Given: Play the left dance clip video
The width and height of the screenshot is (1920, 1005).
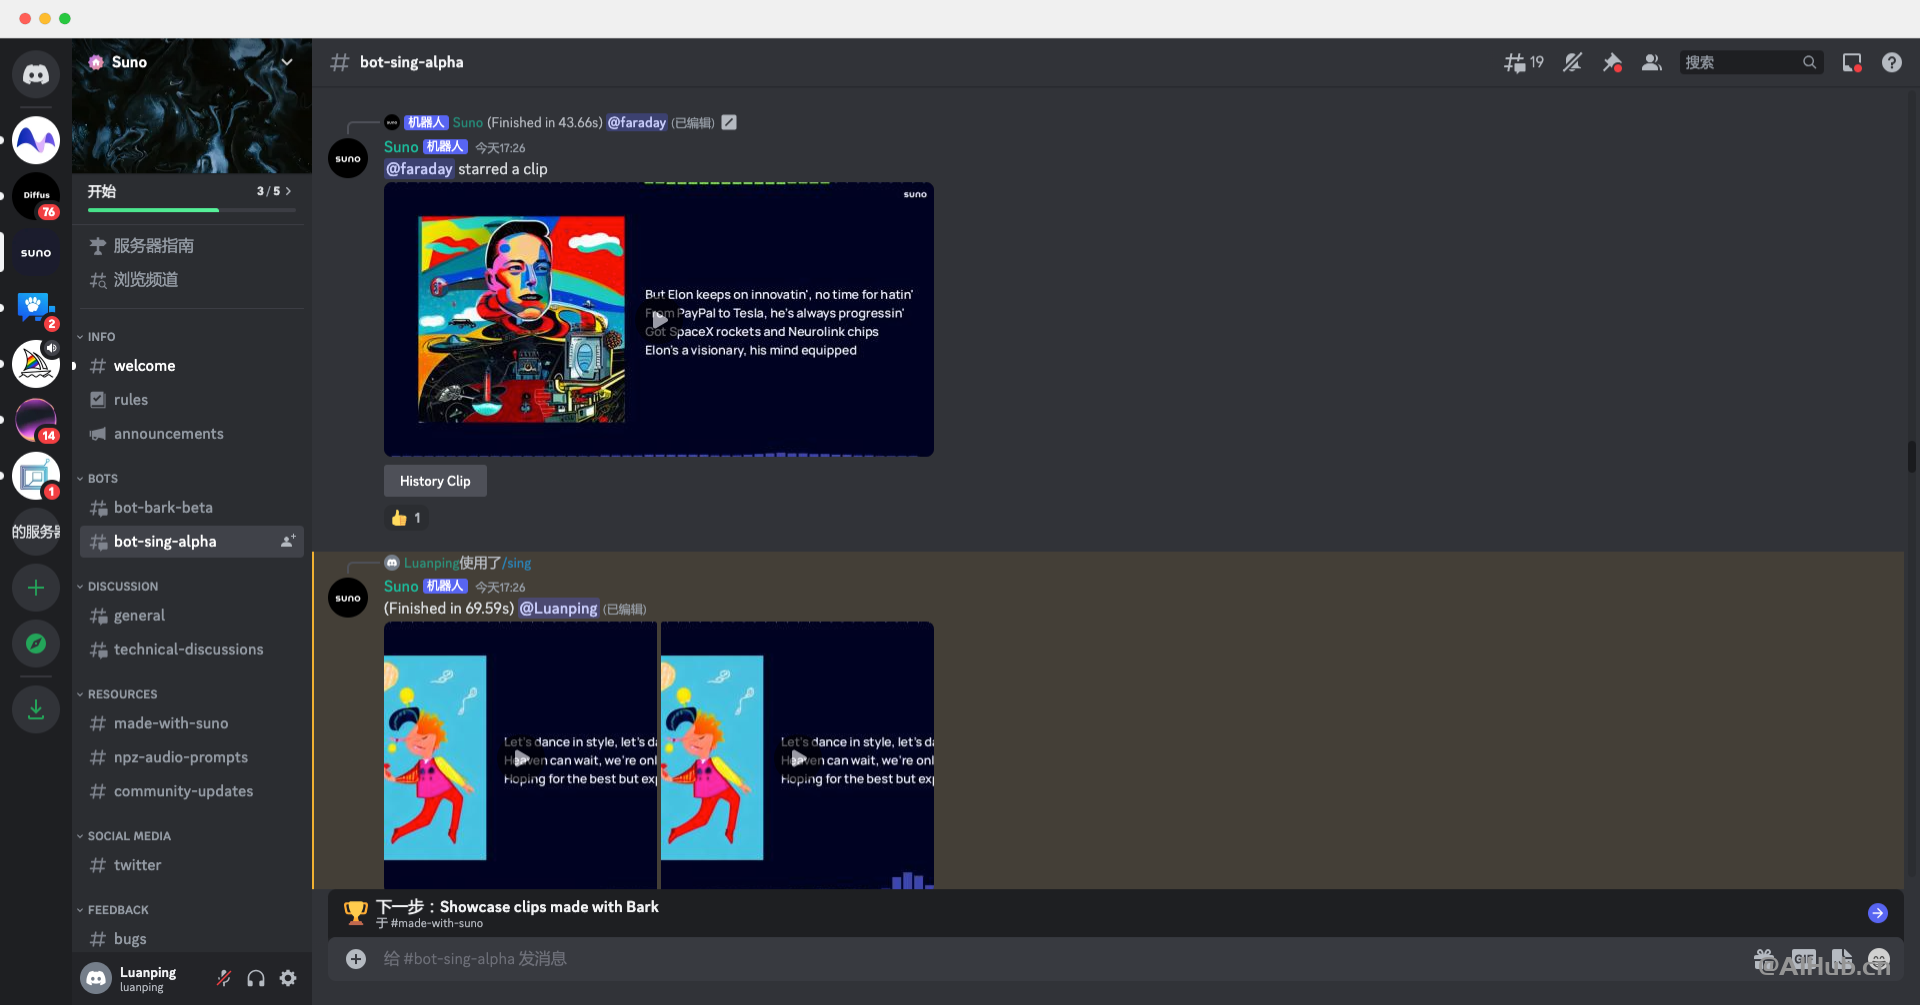Looking at the screenshot, I should point(521,759).
